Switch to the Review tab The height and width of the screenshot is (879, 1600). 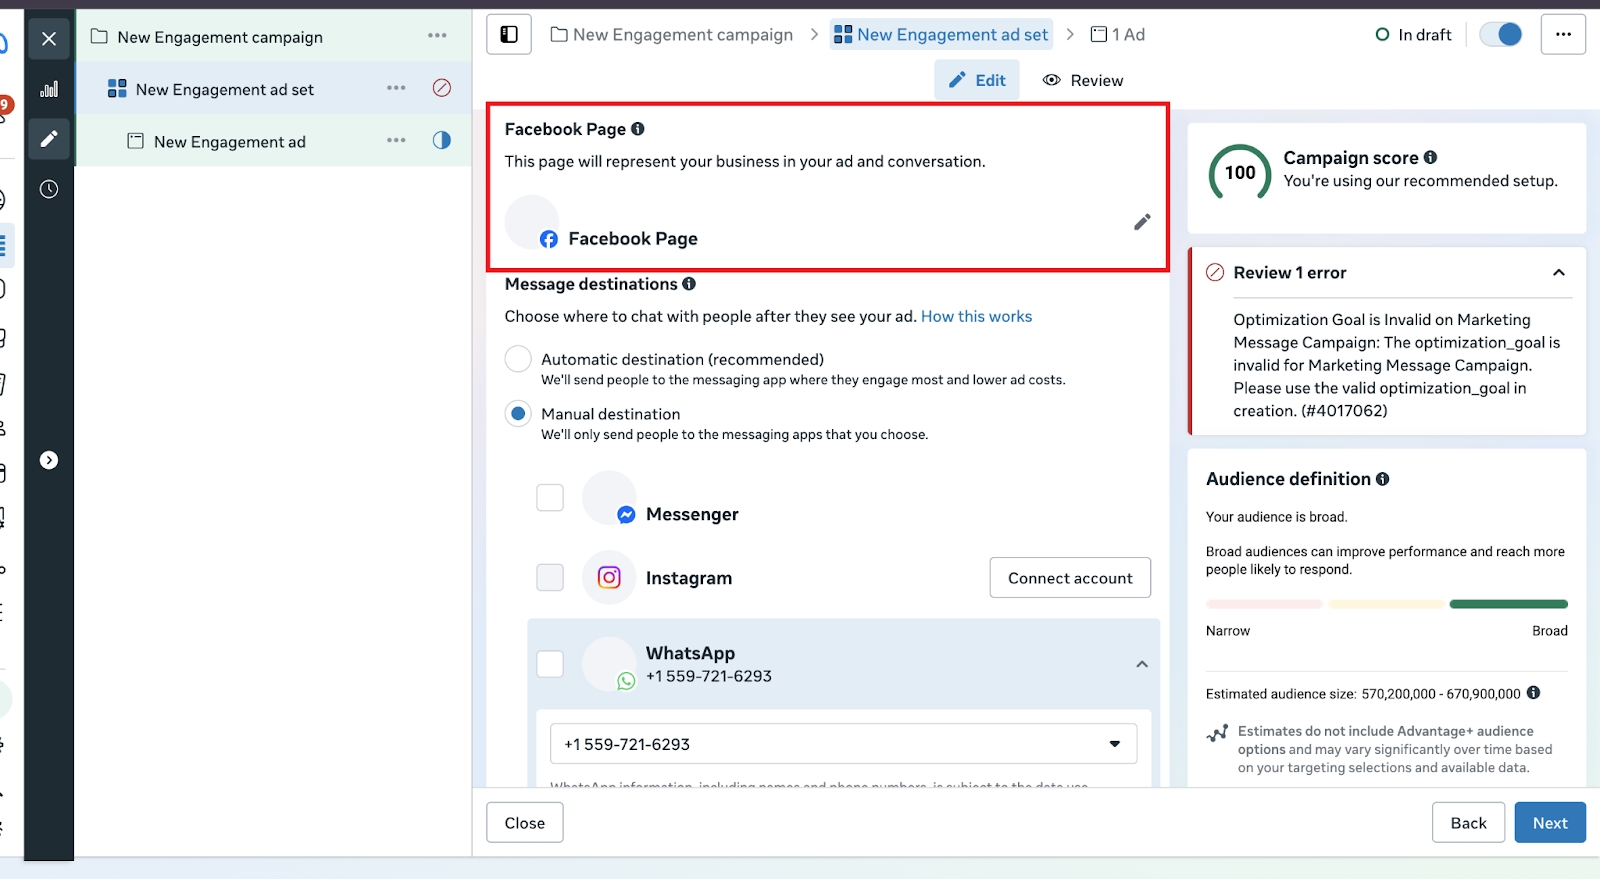(x=1083, y=80)
